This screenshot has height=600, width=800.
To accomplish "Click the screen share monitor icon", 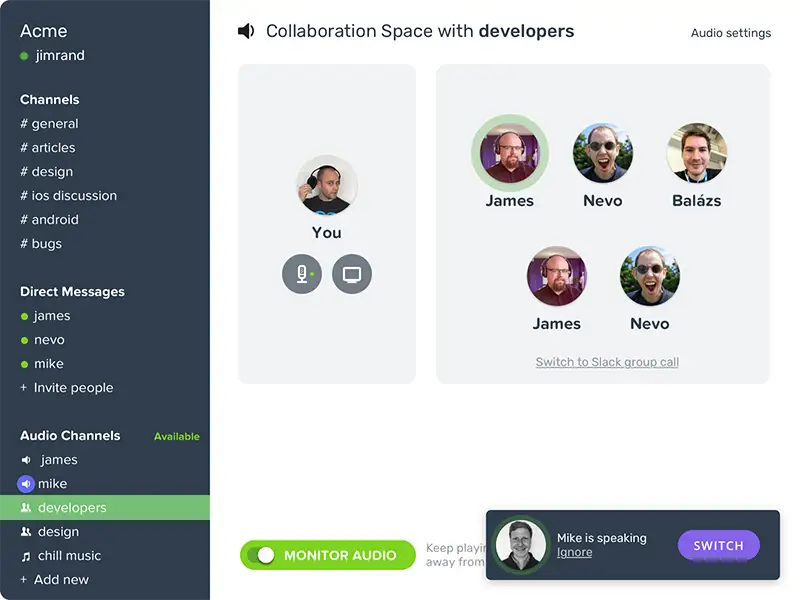I will 352,274.
